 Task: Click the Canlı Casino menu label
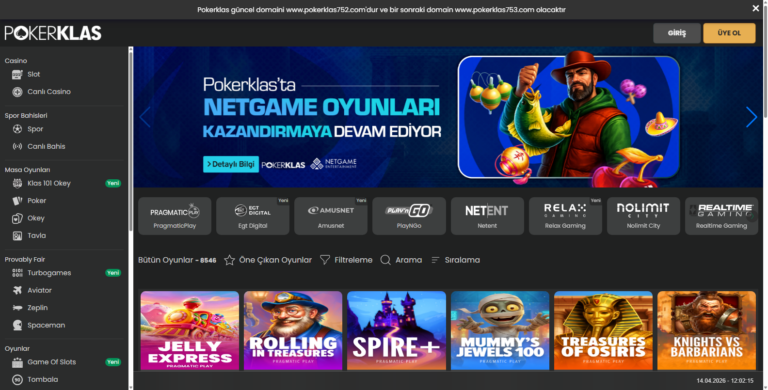tap(49, 92)
